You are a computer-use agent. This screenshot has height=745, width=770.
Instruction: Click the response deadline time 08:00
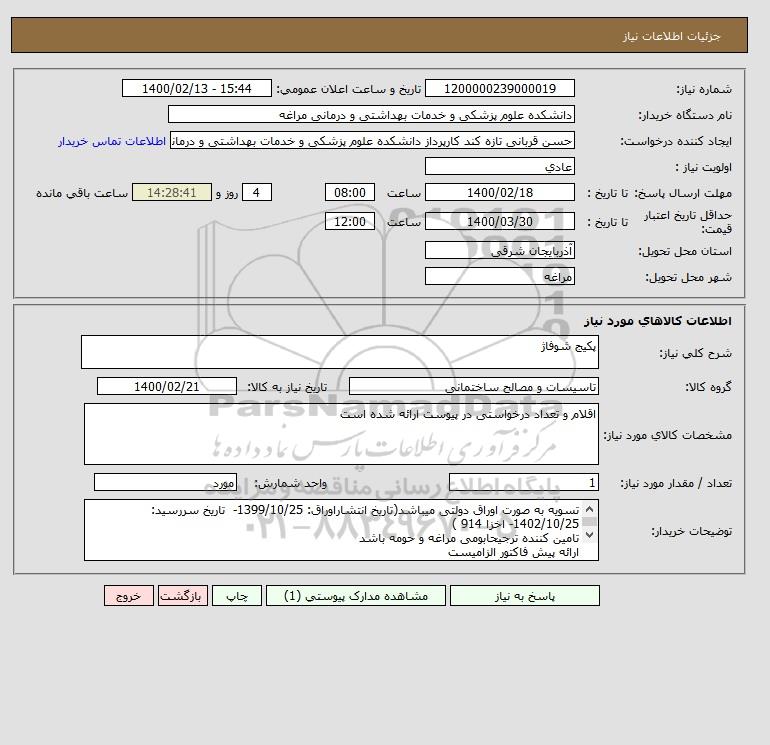pyautogui.click(x=350, y=193)
